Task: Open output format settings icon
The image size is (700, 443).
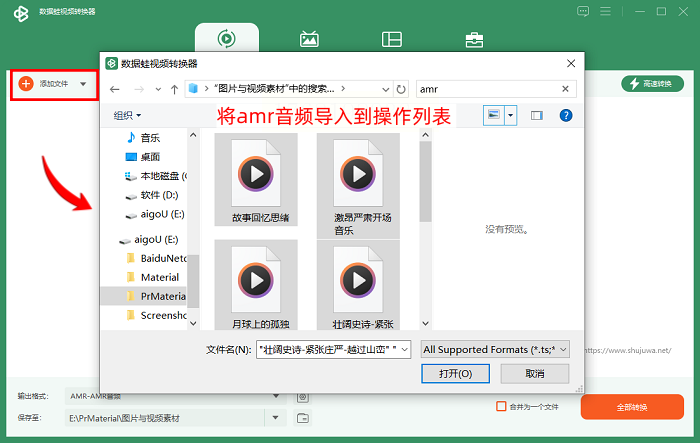Action: coord(303,397)
